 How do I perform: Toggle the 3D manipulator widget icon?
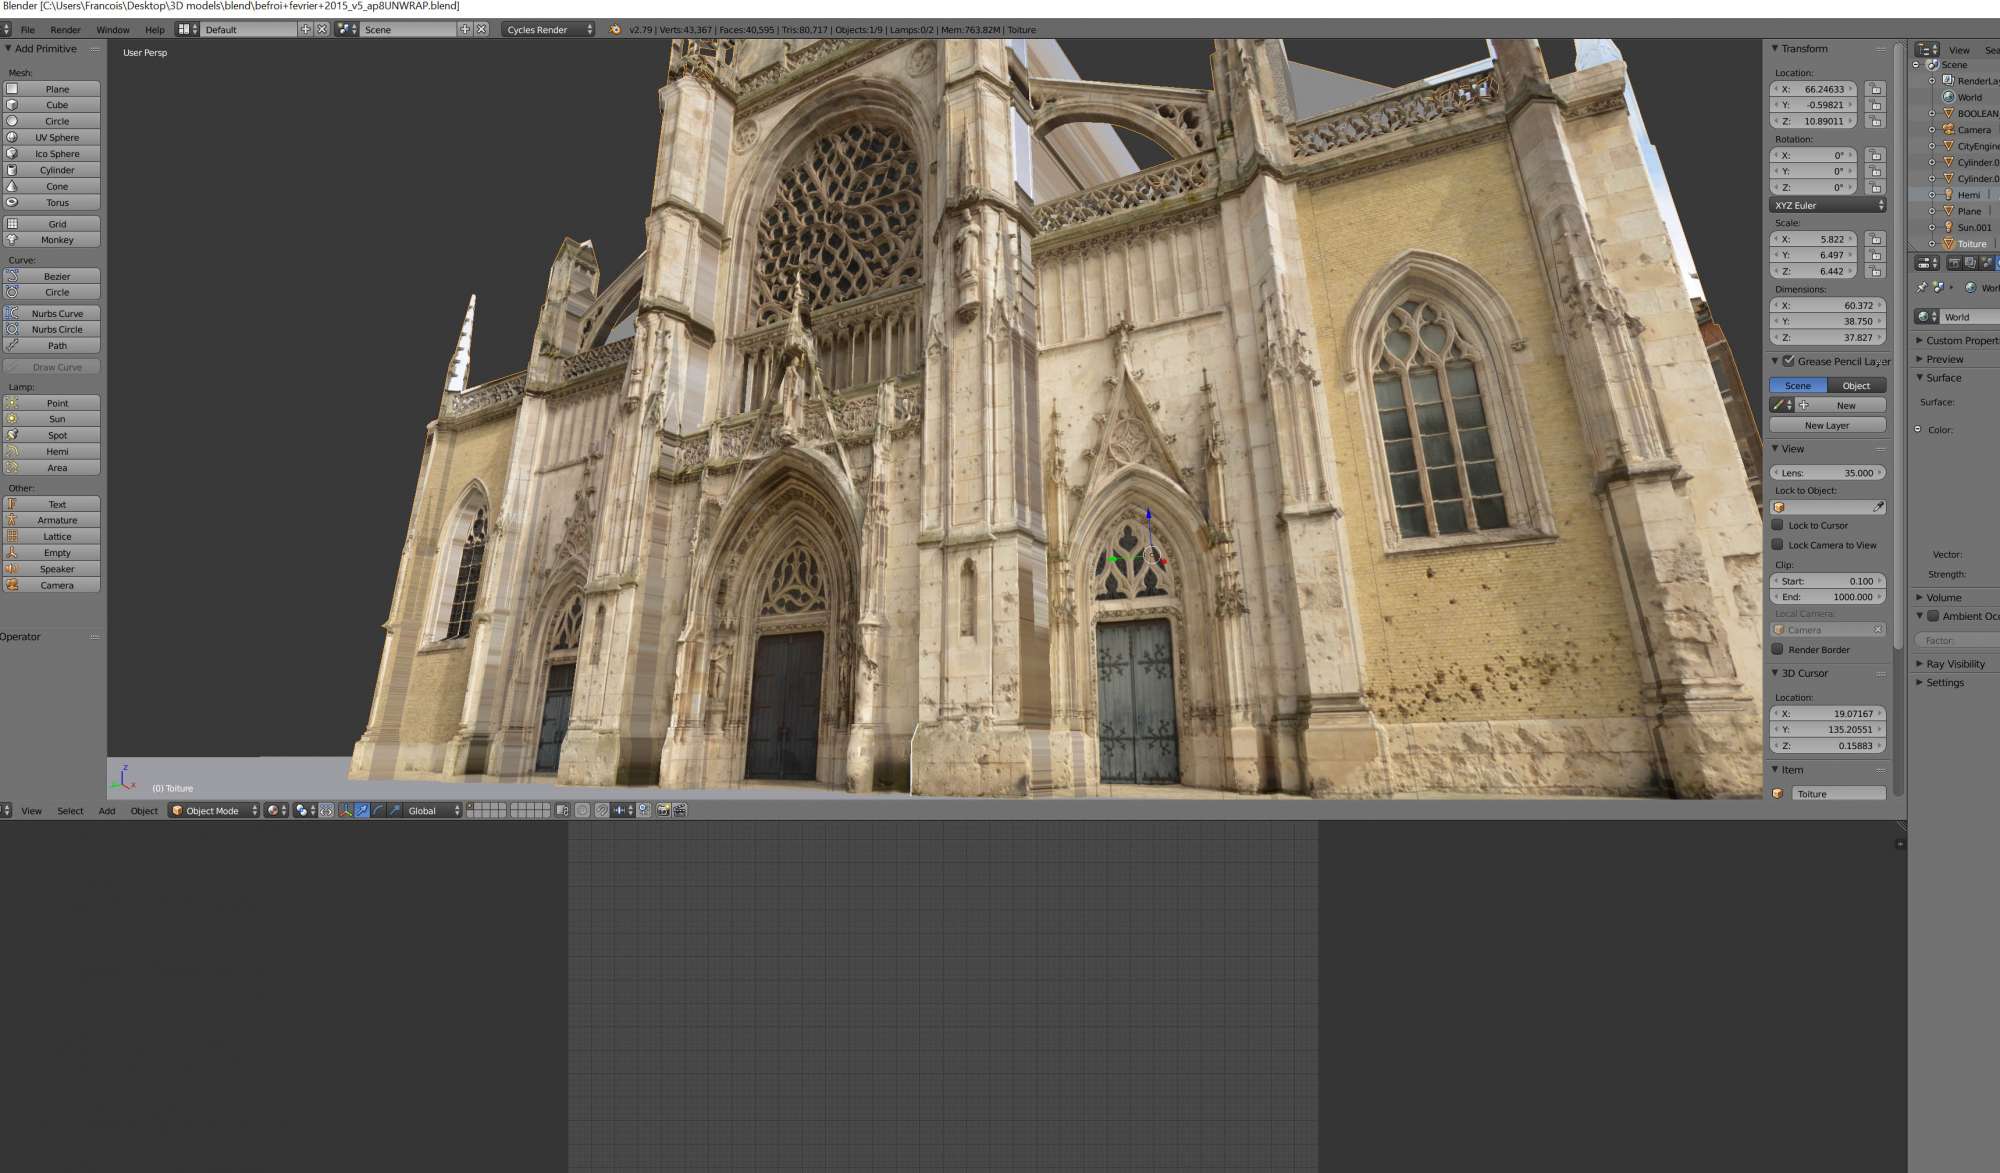pyautogui.click(x=346, y=810)
